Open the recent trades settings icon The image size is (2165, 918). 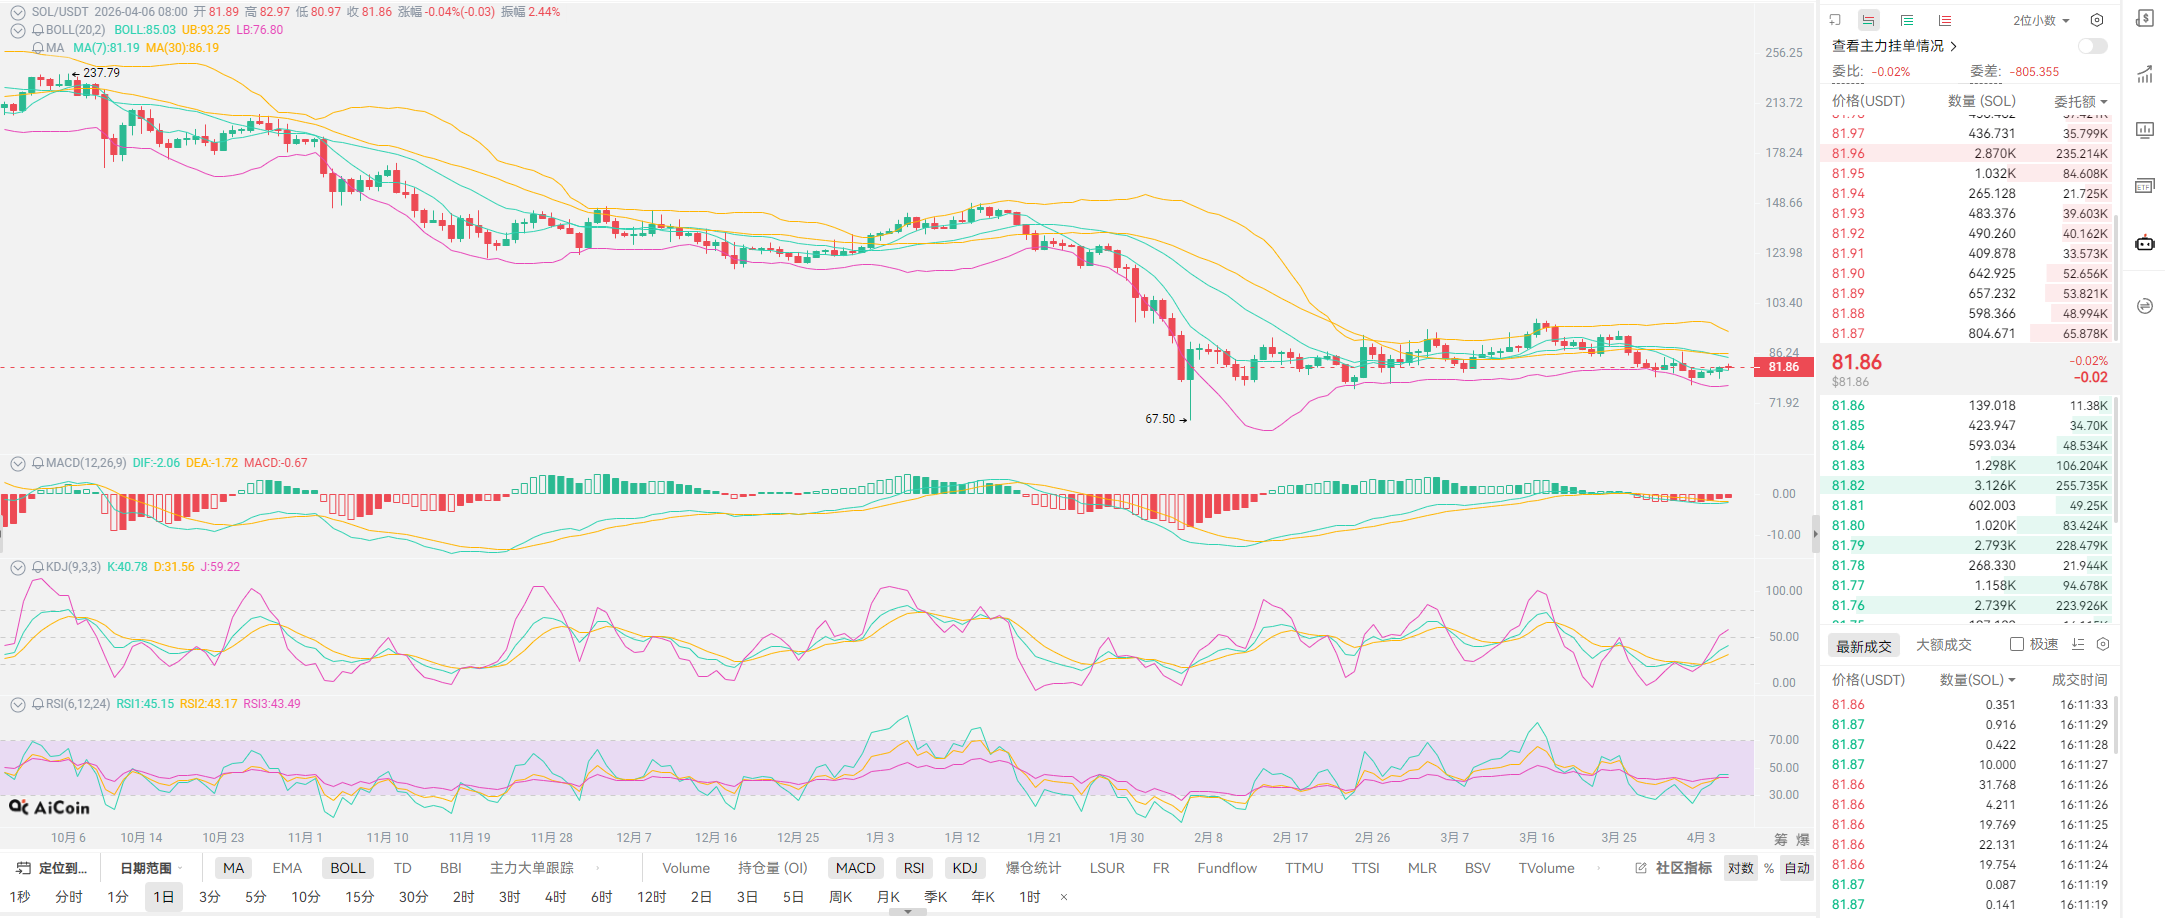2103,645
